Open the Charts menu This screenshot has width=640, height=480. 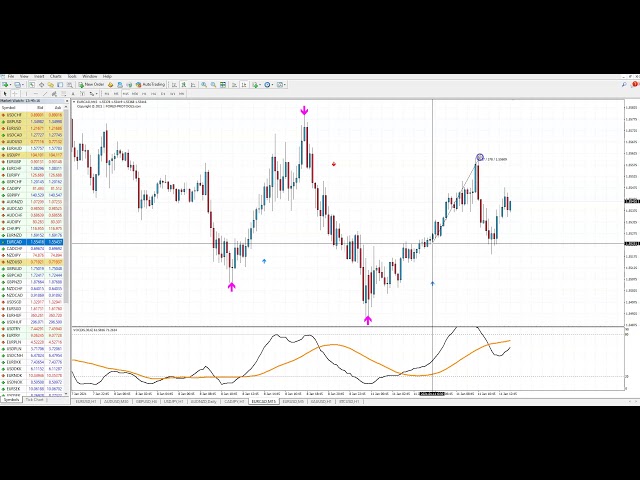[x=56, y=76]
